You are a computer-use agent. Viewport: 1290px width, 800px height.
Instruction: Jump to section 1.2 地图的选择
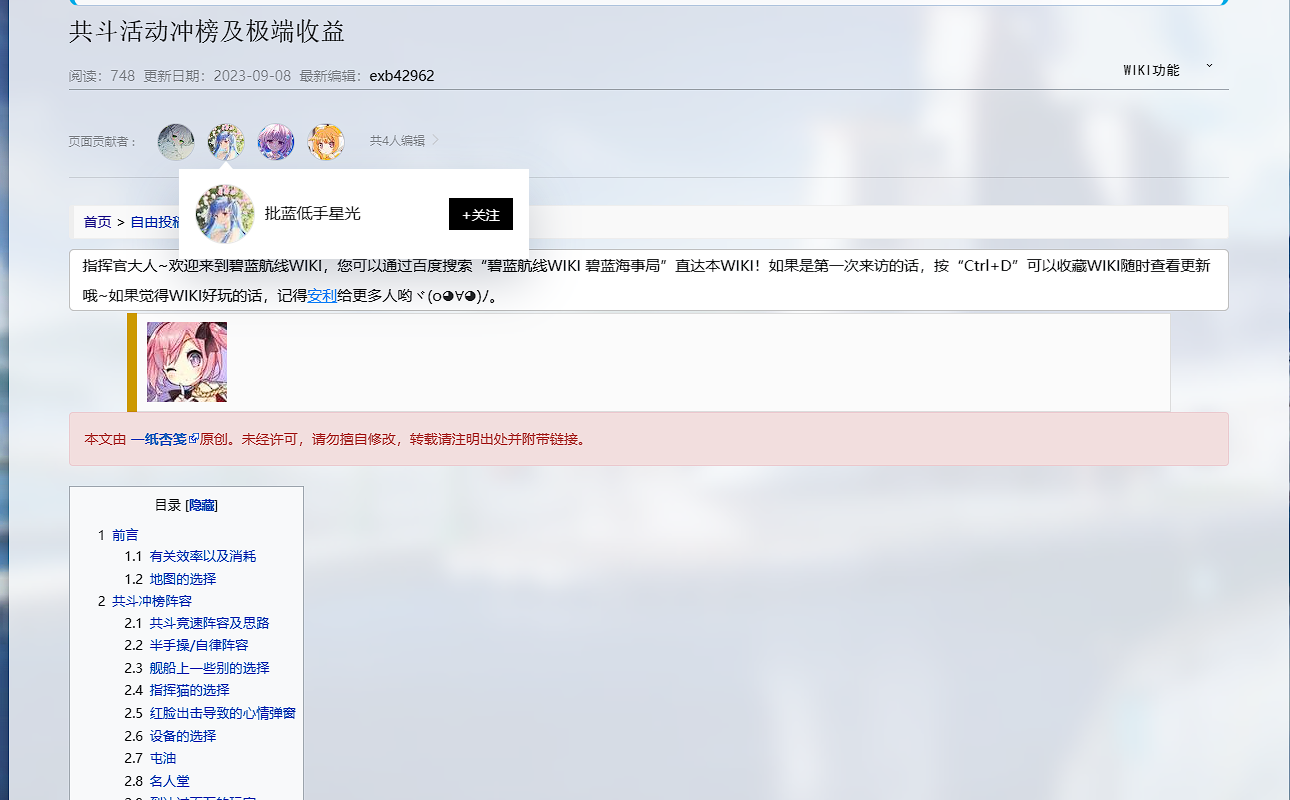pyautogui.click(x=182, y=579)
